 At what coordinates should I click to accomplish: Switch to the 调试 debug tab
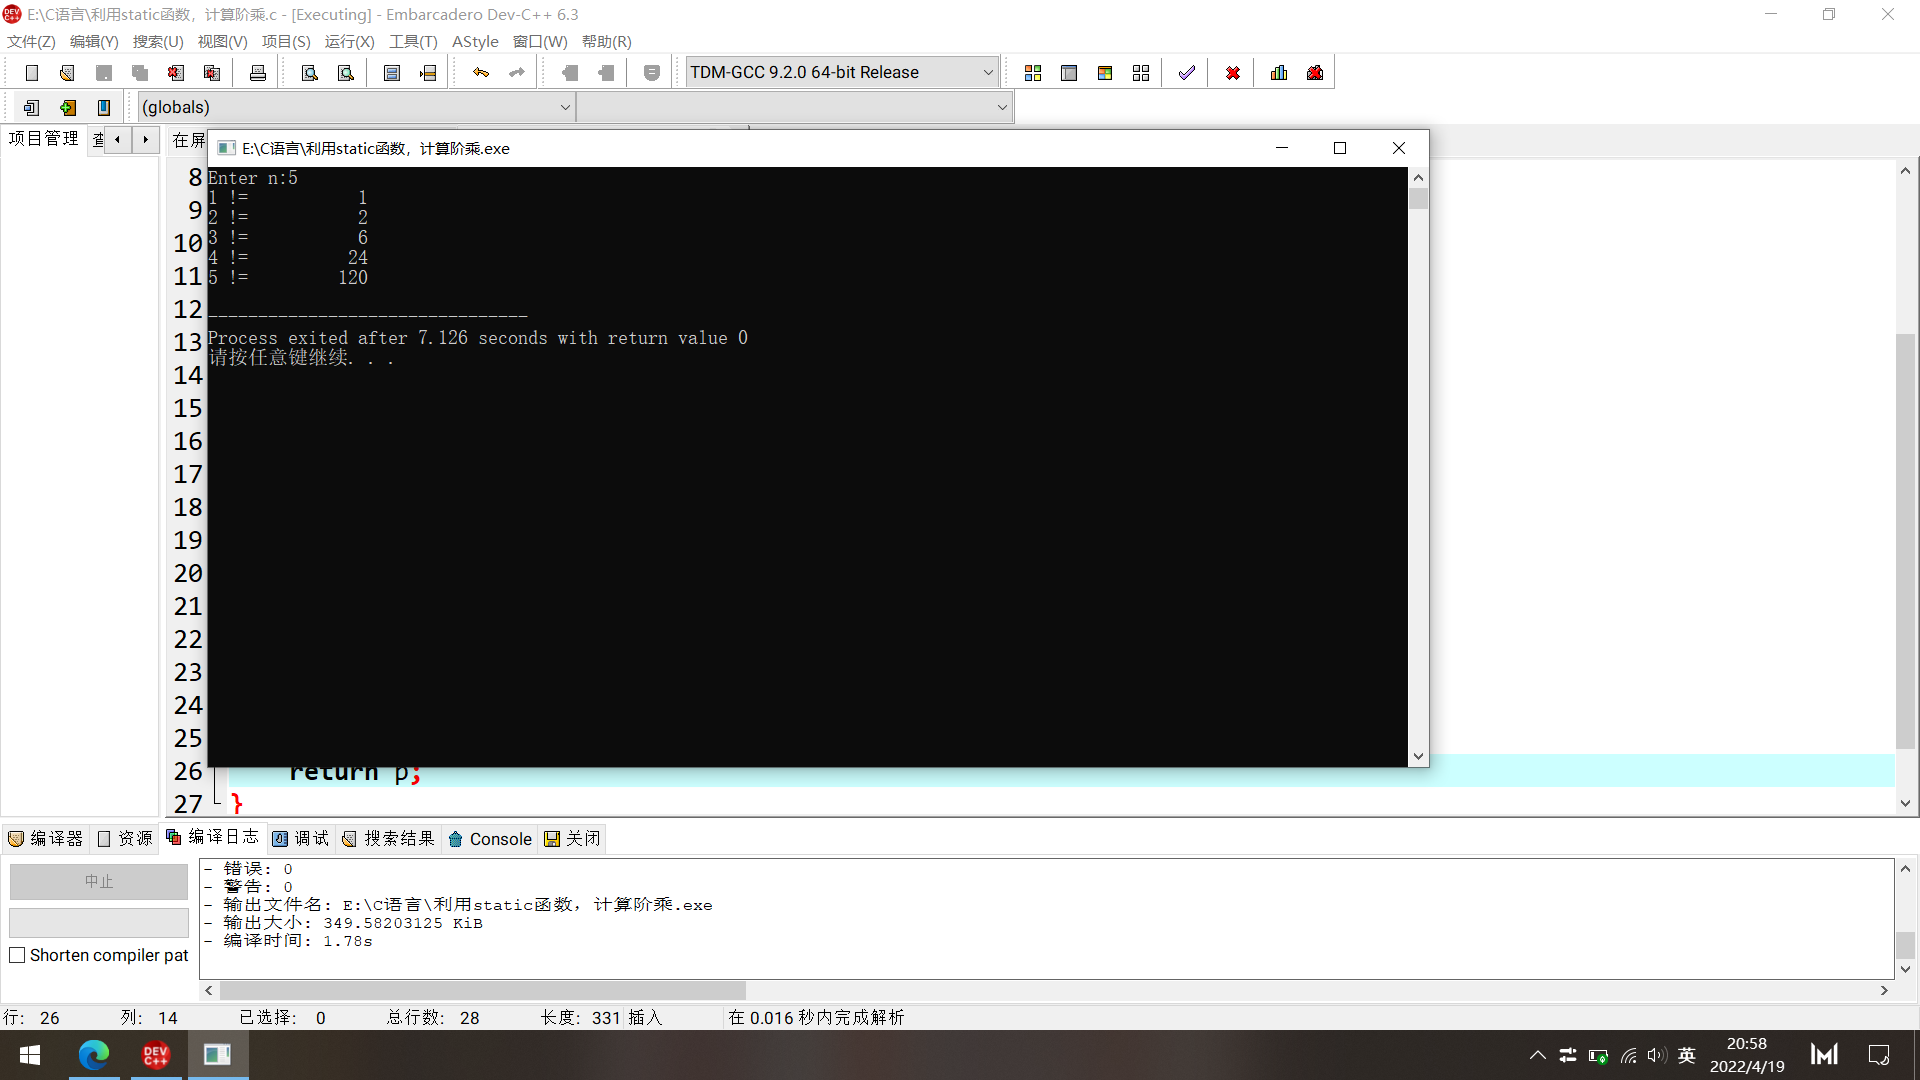301,839
